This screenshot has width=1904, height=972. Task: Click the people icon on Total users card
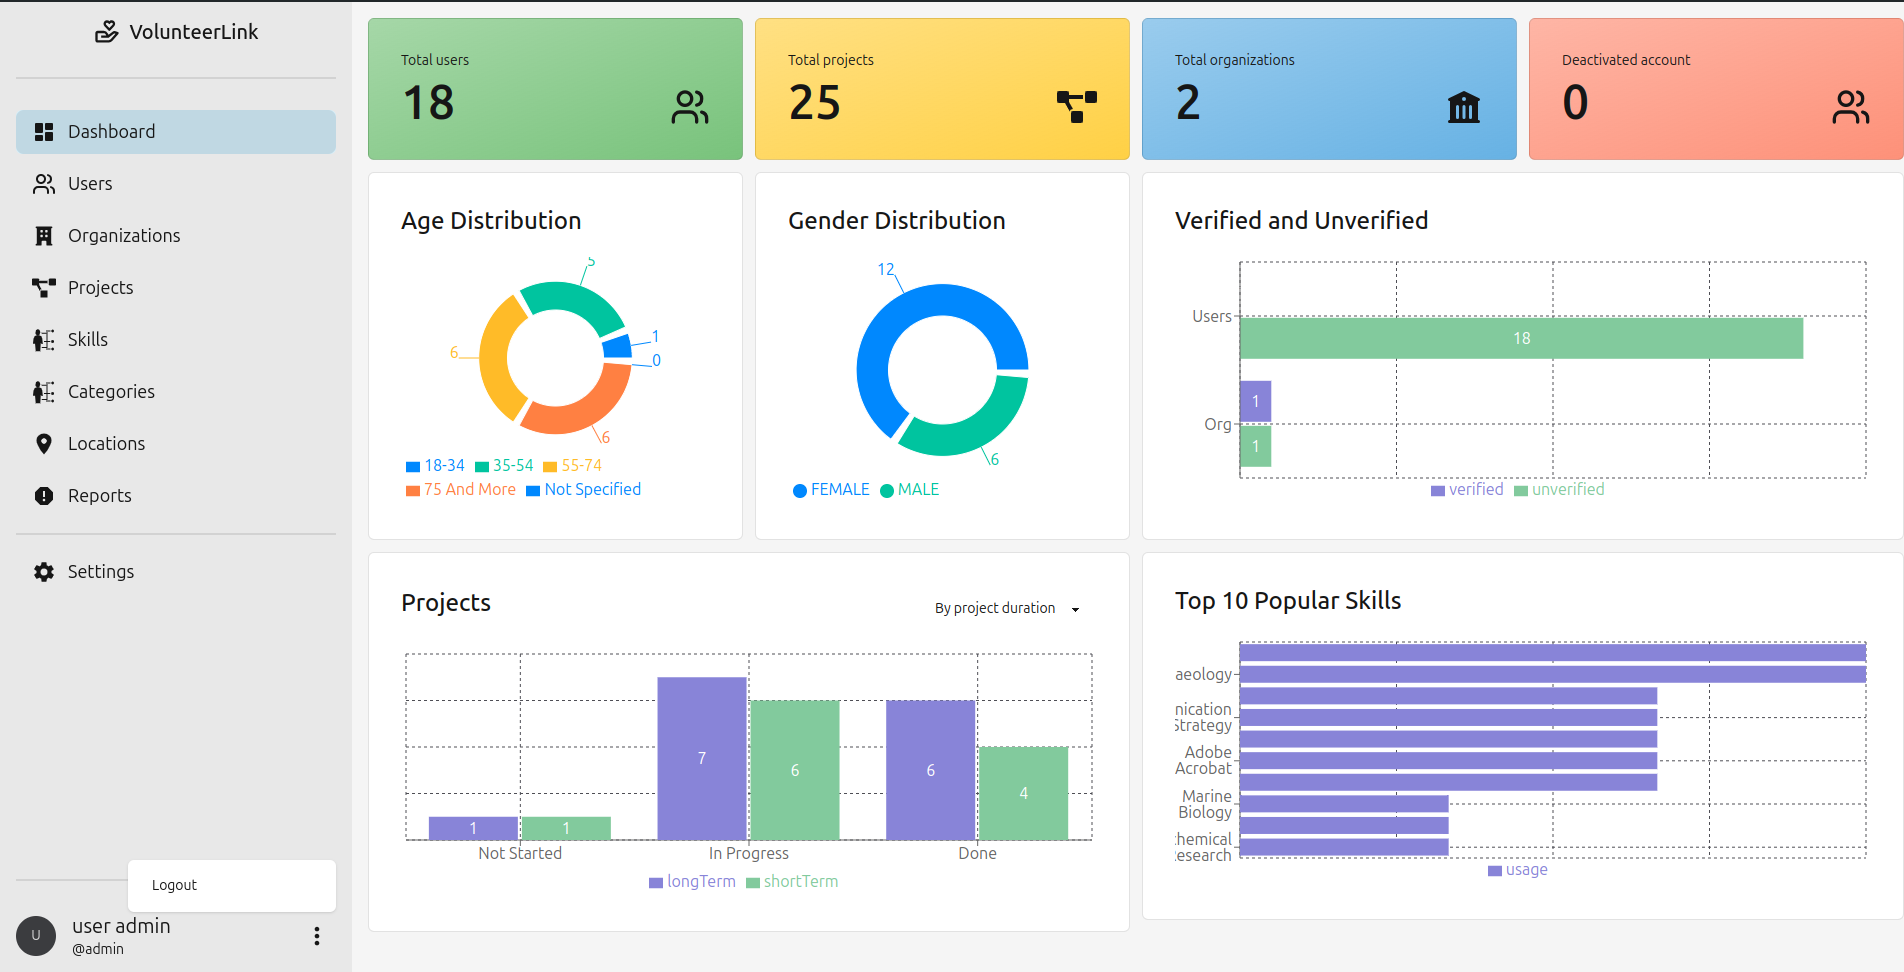pos(690,107)
